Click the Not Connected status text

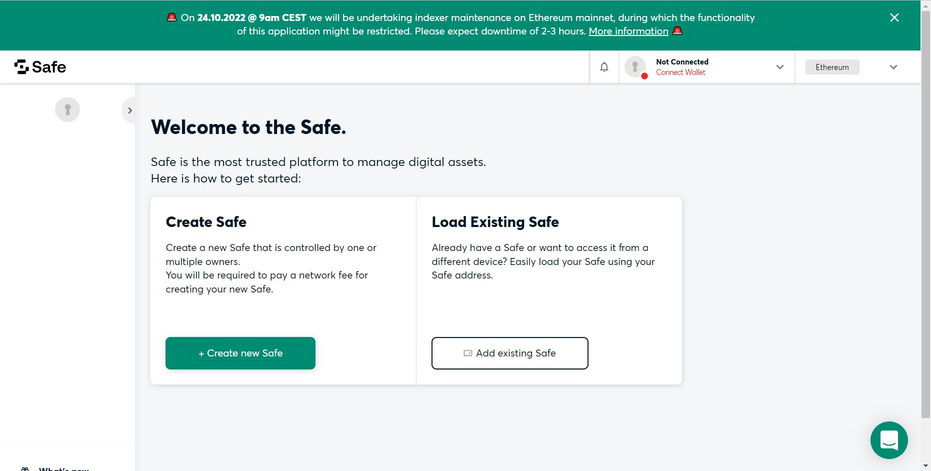pos(682,62)
